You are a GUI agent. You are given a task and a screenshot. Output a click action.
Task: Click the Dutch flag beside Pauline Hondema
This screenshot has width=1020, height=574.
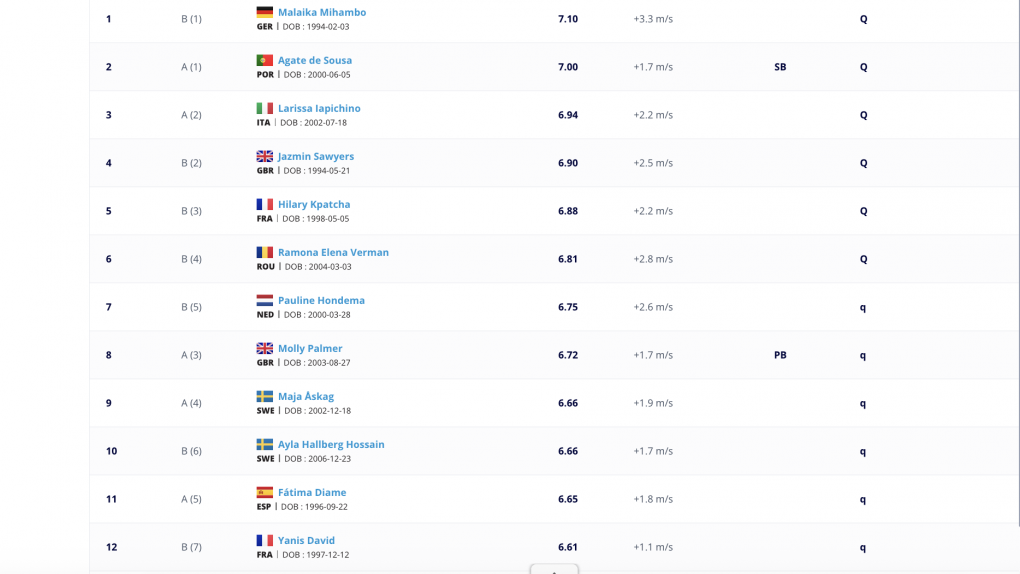[264, 300]
